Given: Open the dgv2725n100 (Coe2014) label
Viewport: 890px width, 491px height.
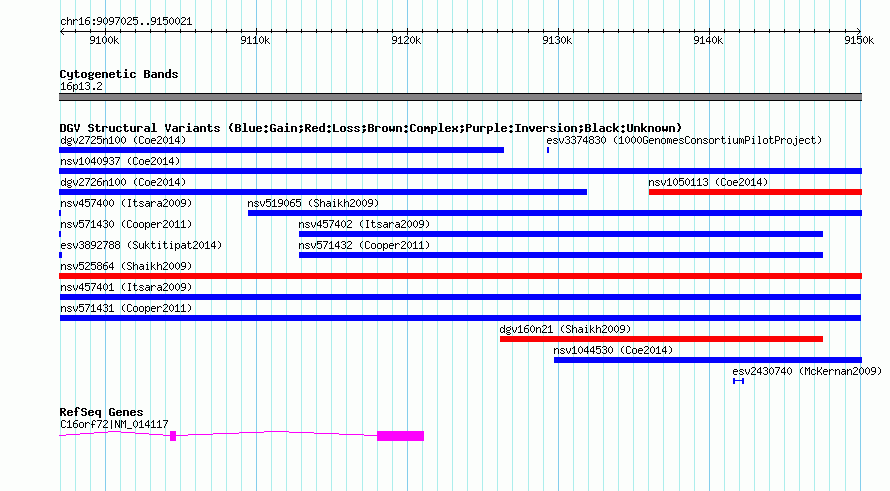Looking at the screenshot, I should [x=123, y=140].
